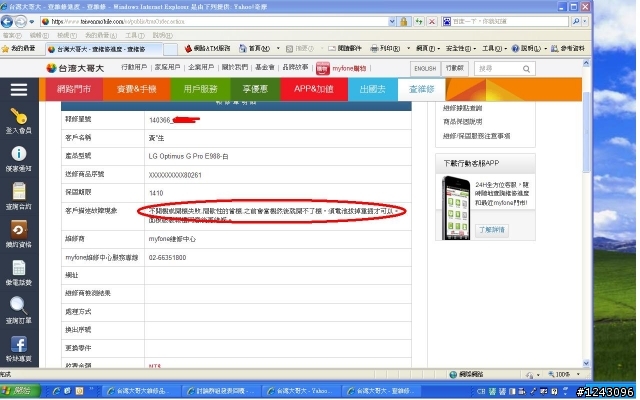640x400 pixels.
Task: Select the APP&加值 navigation tab
Action: (x=314, y=89)
